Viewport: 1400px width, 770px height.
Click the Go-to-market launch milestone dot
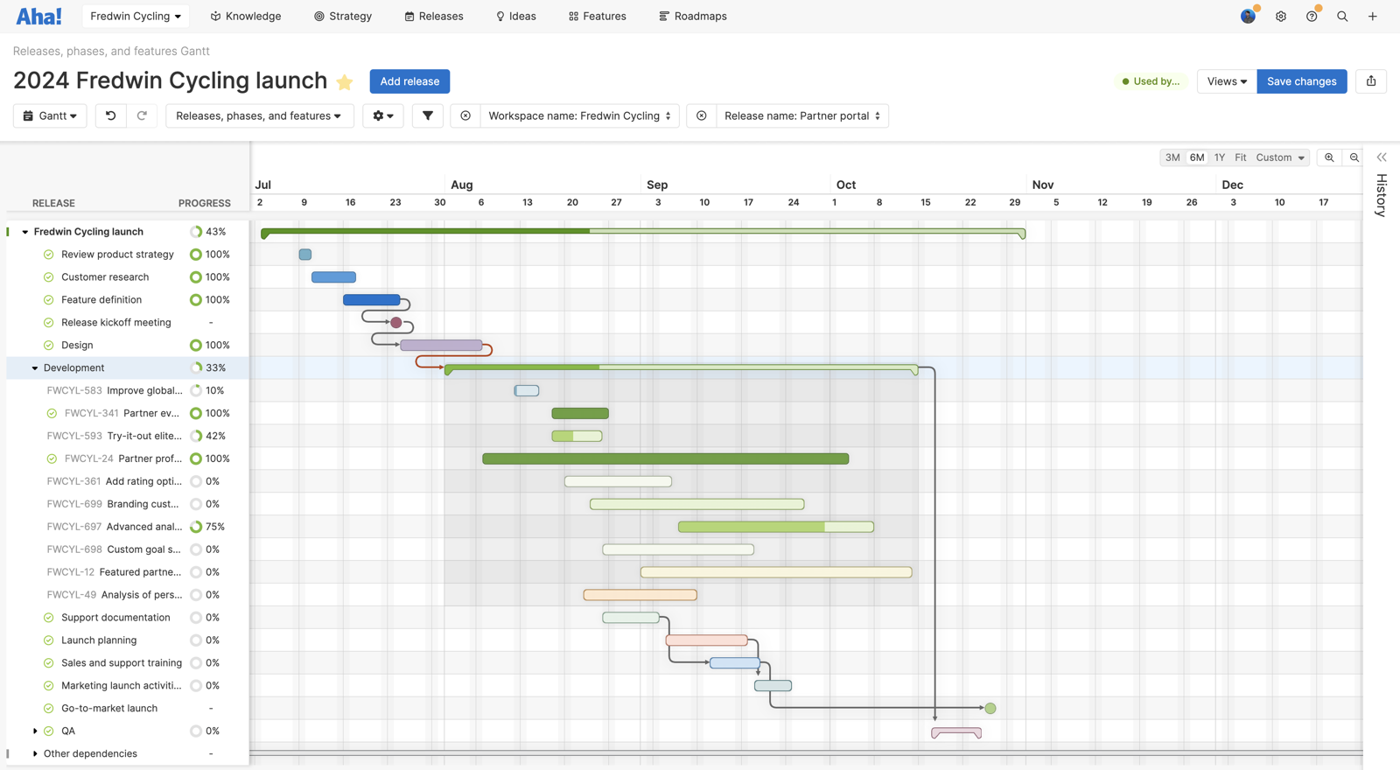pos(990,709)
